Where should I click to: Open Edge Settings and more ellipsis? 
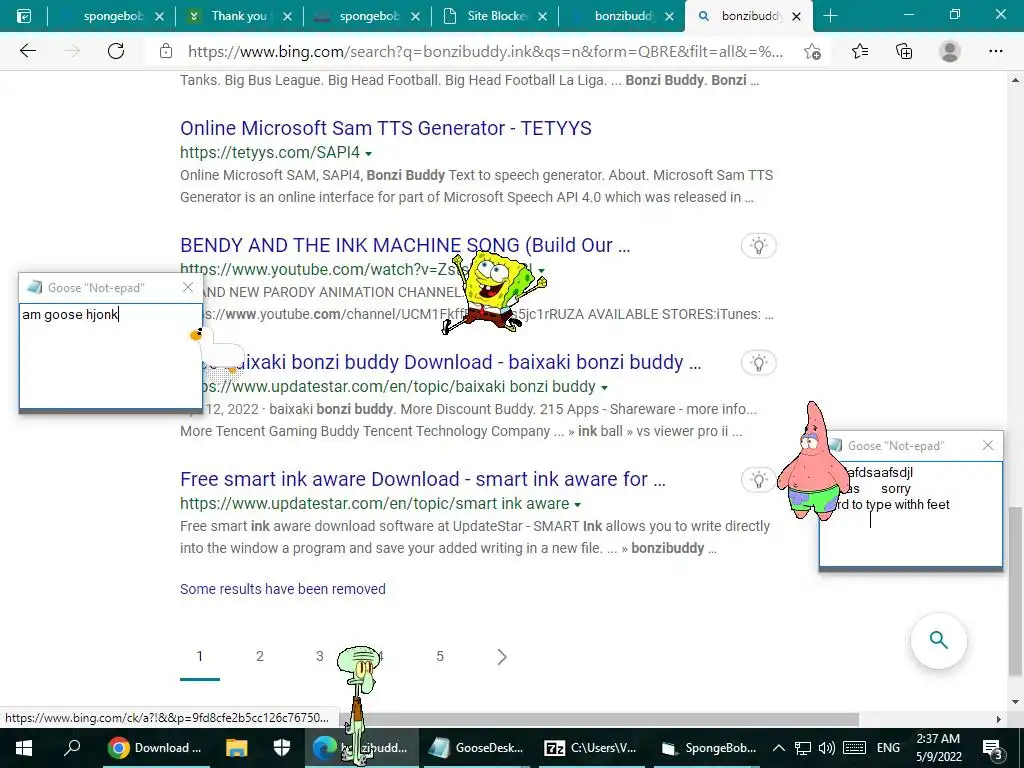[995, 51]
